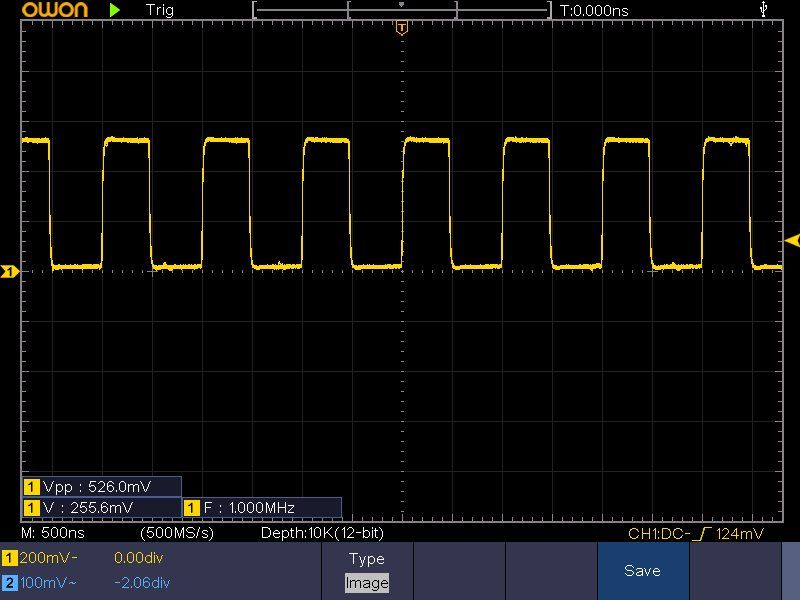Click the trigger level arrow on right edge
Screen dimensions: 800x600
pos(791,240)
